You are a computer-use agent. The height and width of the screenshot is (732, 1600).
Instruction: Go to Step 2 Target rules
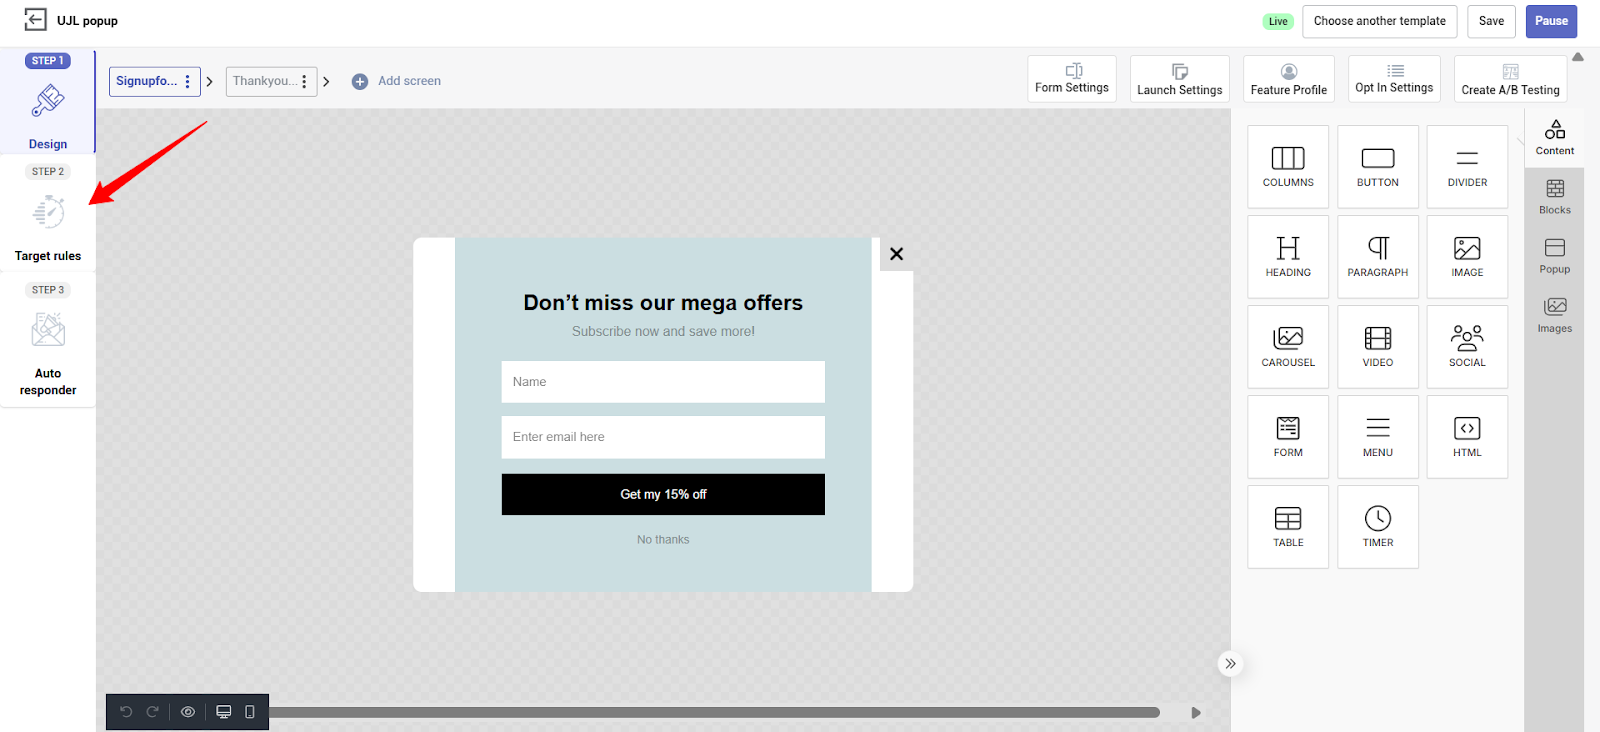pos(48,214)
